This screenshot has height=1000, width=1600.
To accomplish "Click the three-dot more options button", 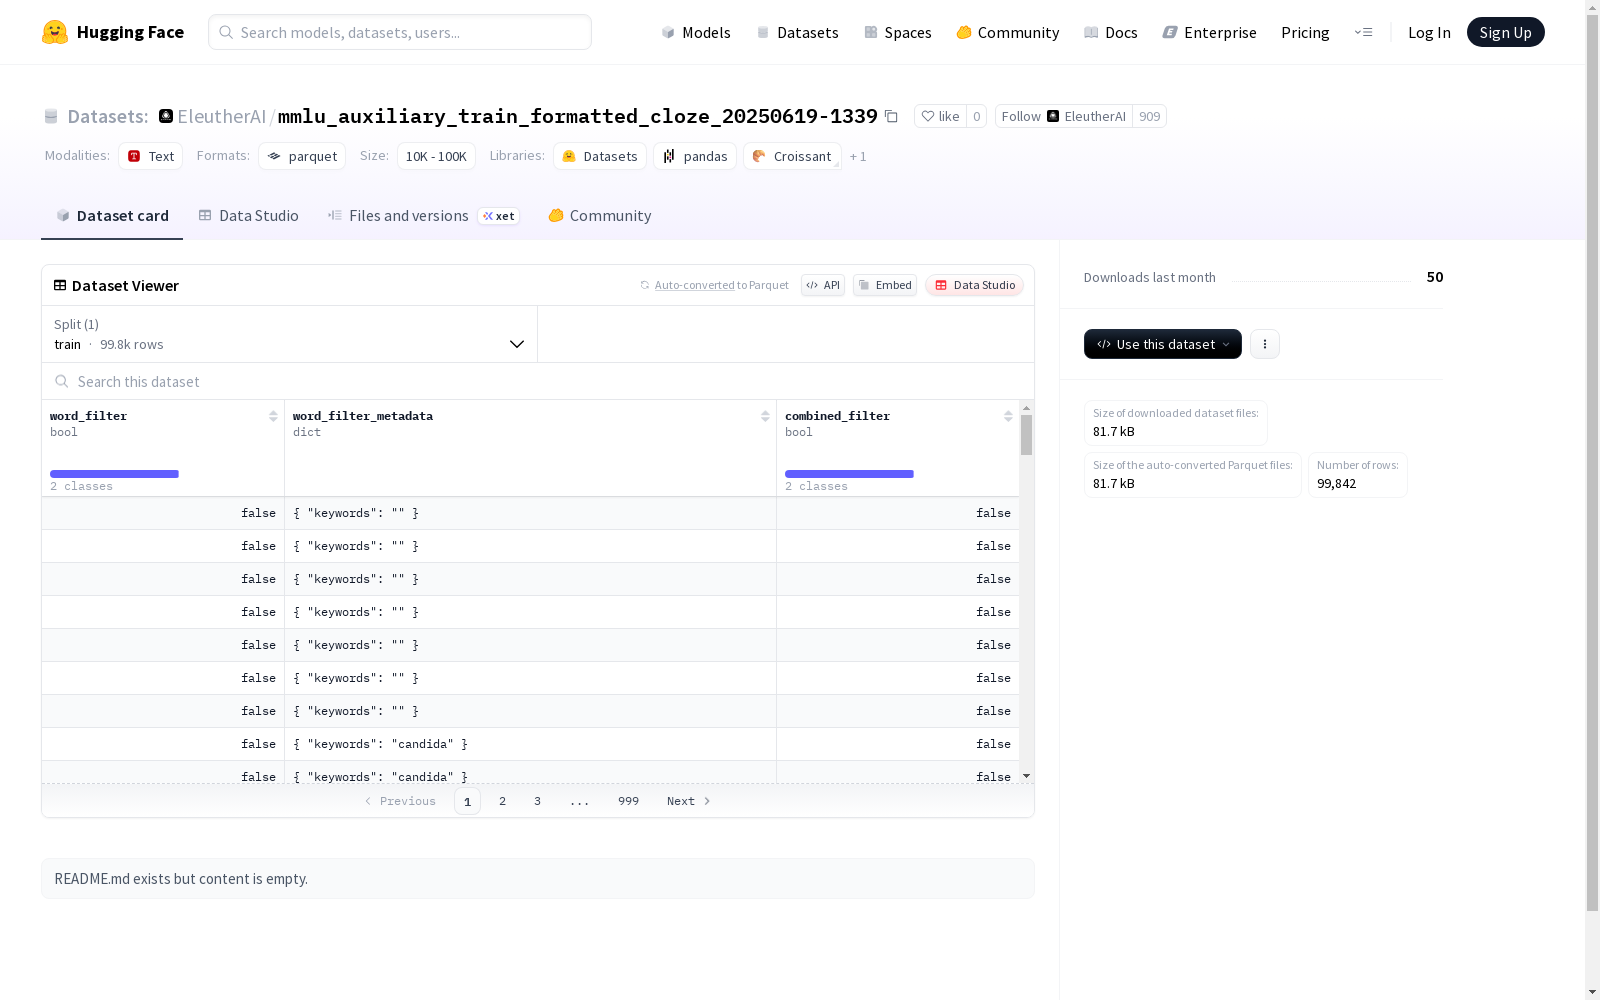I will (x=1265, y=344).
